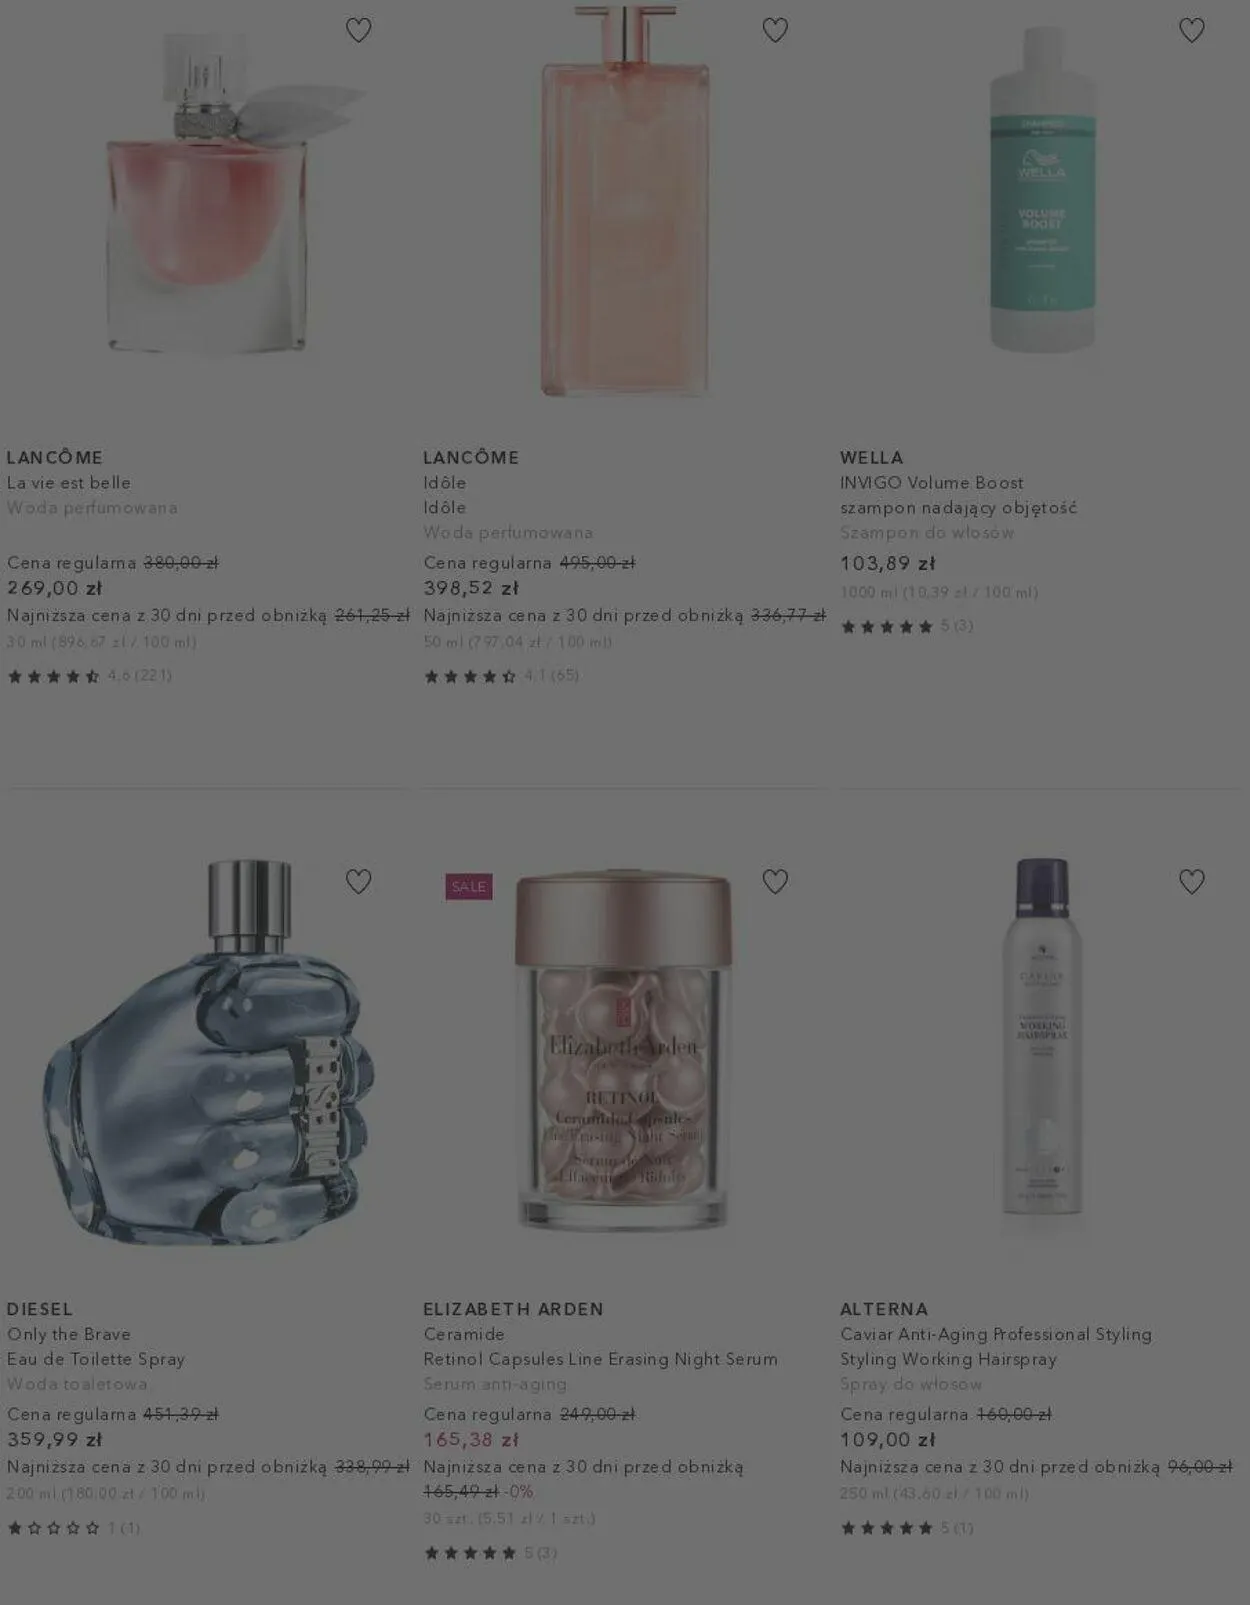This screenshot has height=1605, width=1250.
Task: Click the SALE badge on Elizabeth Arden
Action: [469, 886]
